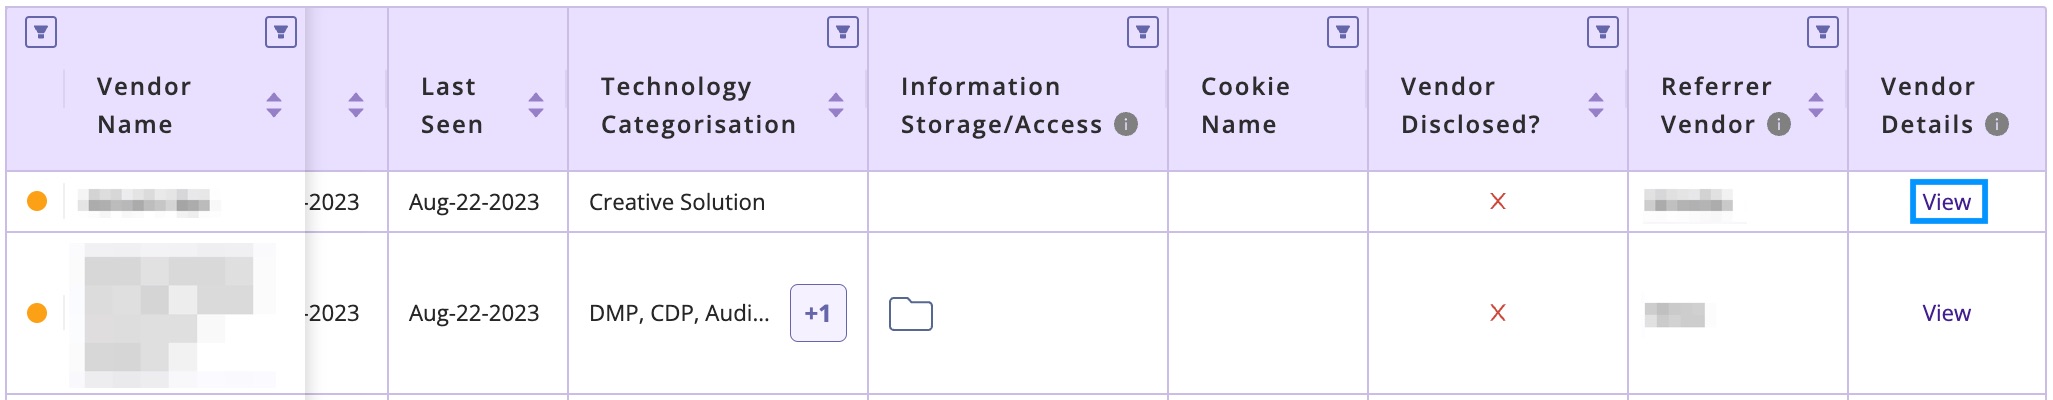Show info tooltip for Referrer Vendor
The height and width of the screenshot is (400, 2053).
(1779, 124)
